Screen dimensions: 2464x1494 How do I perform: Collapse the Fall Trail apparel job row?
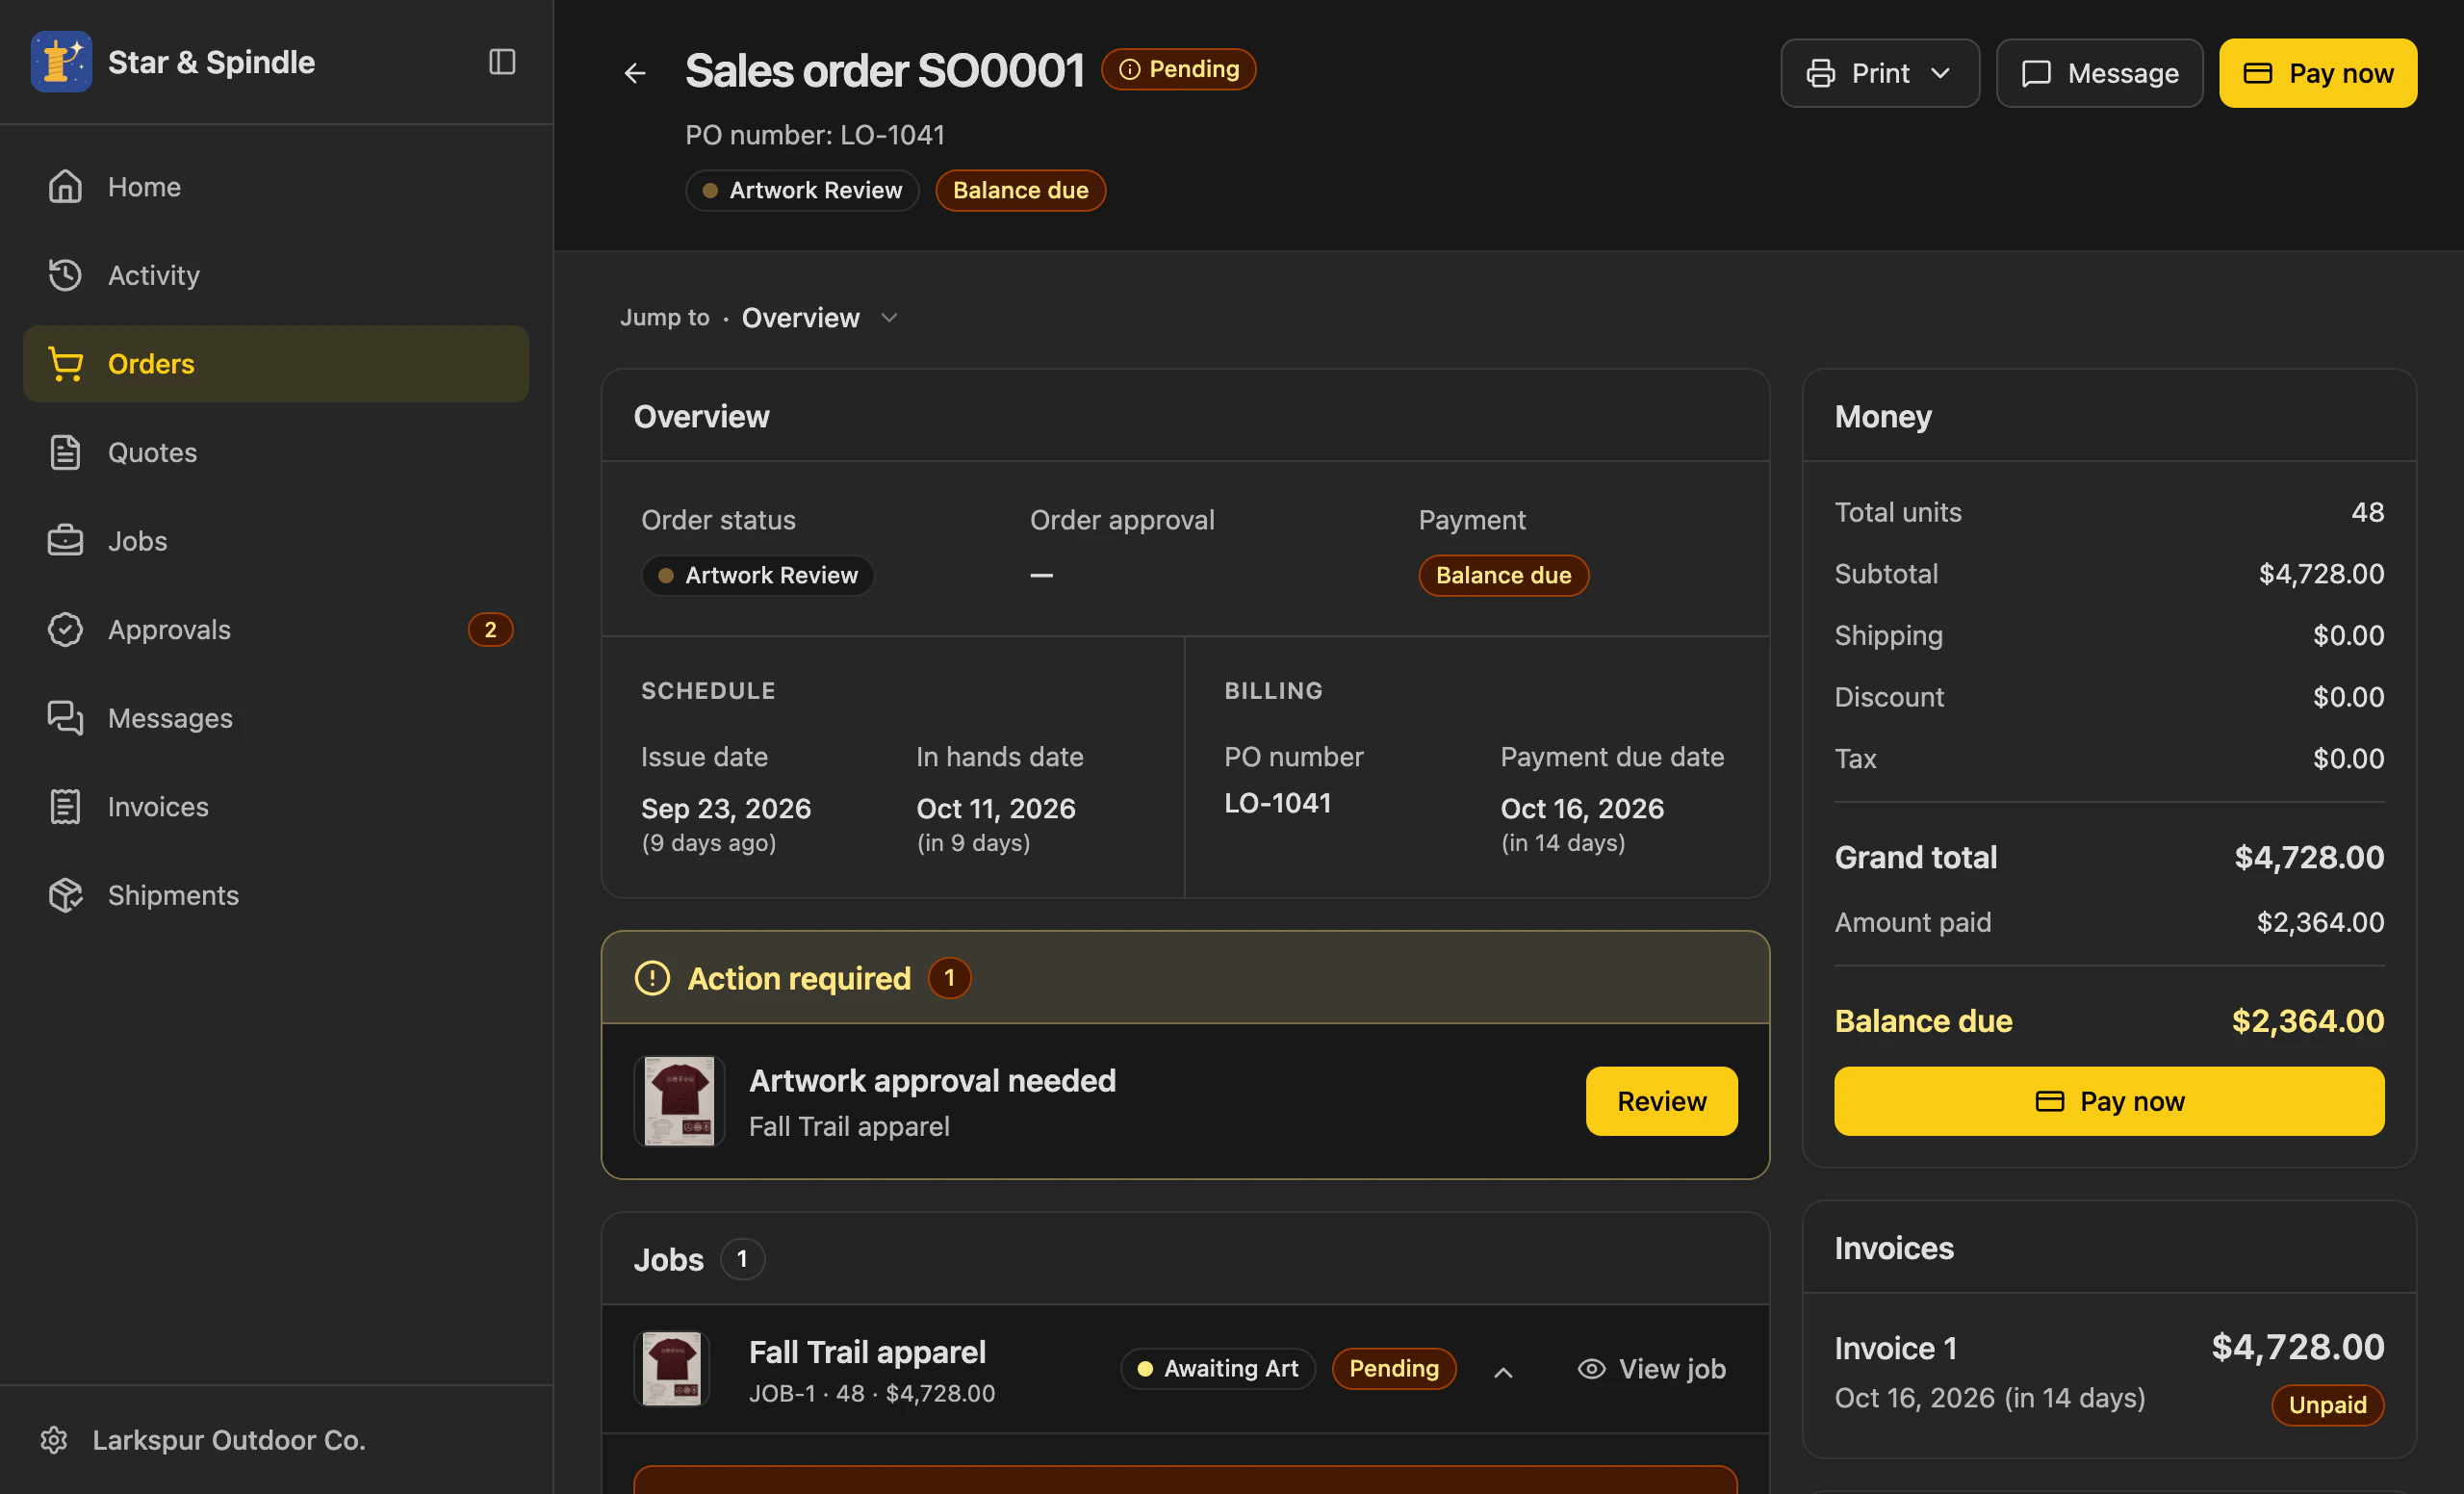click(x=1502, y=1372)
